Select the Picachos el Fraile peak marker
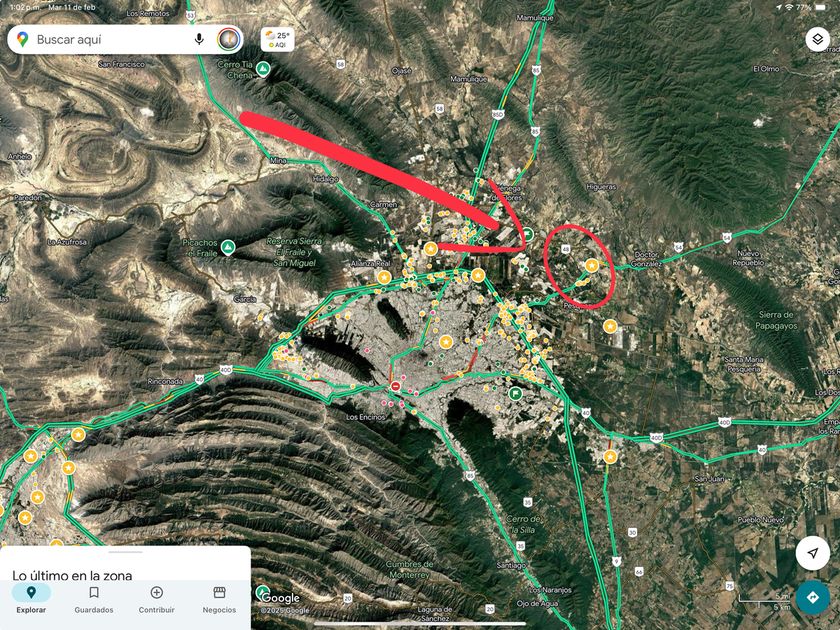 point(228,248)
